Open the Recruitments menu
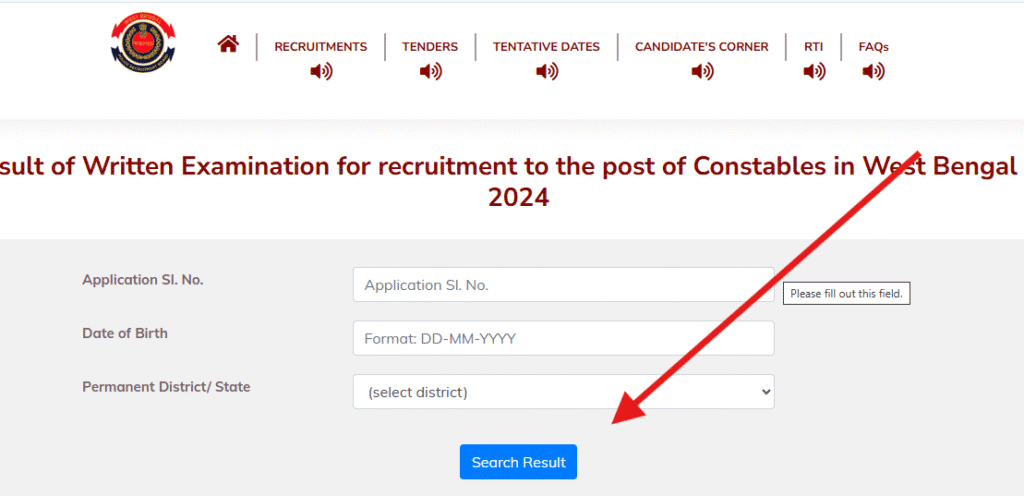The image size is (1024, 496). pyautogui.click(x=320, y=46)
